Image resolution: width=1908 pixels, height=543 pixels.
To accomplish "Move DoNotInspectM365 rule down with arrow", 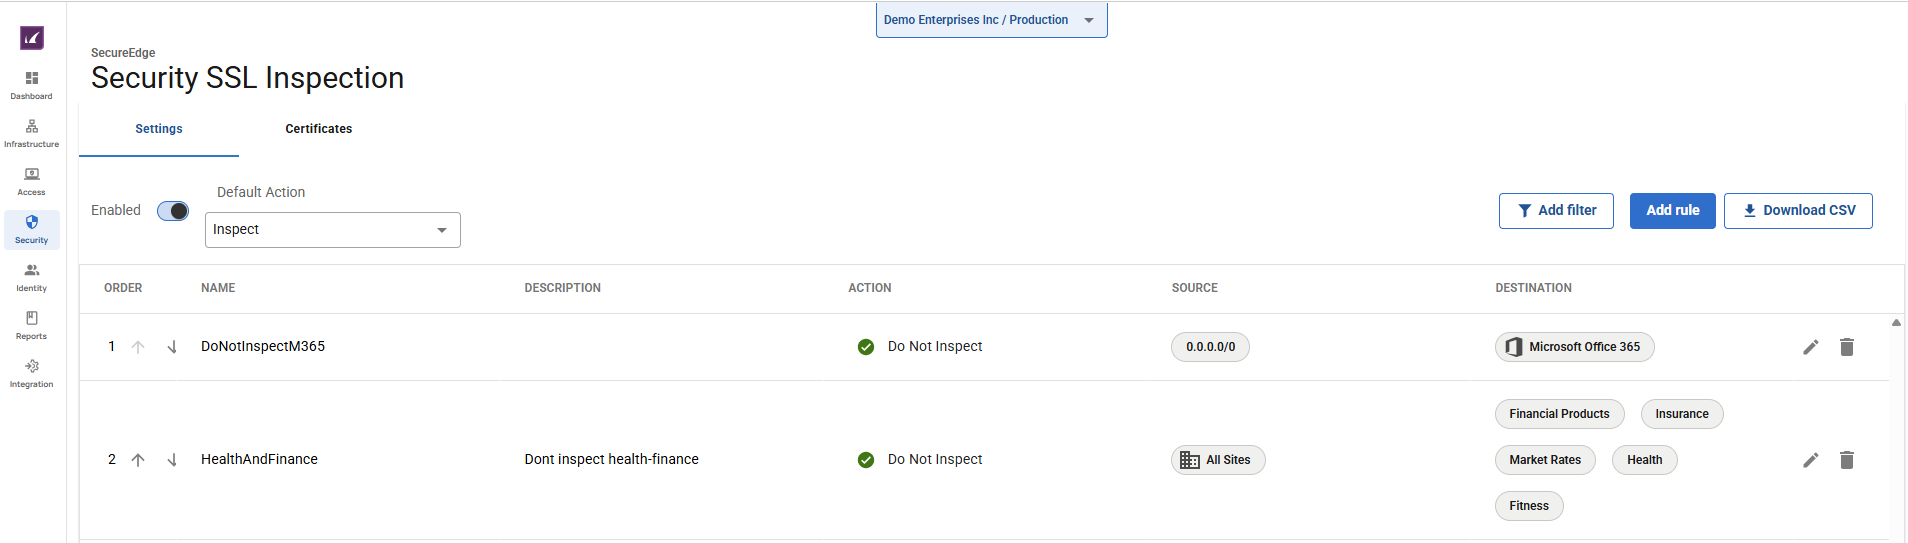I will click(172, 347).
